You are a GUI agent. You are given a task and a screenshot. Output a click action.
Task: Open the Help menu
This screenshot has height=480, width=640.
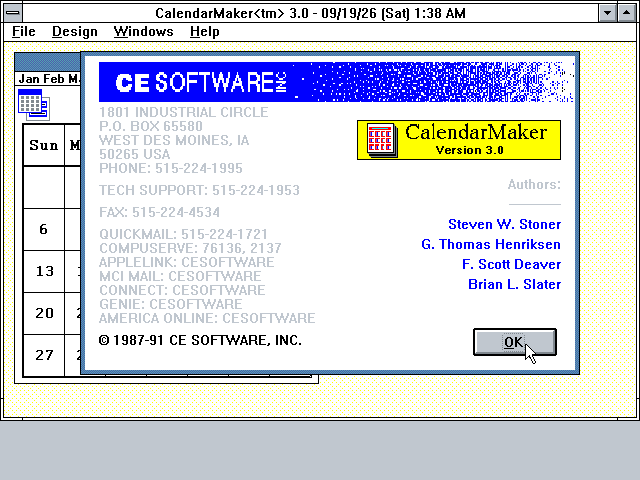coord(204,31)
